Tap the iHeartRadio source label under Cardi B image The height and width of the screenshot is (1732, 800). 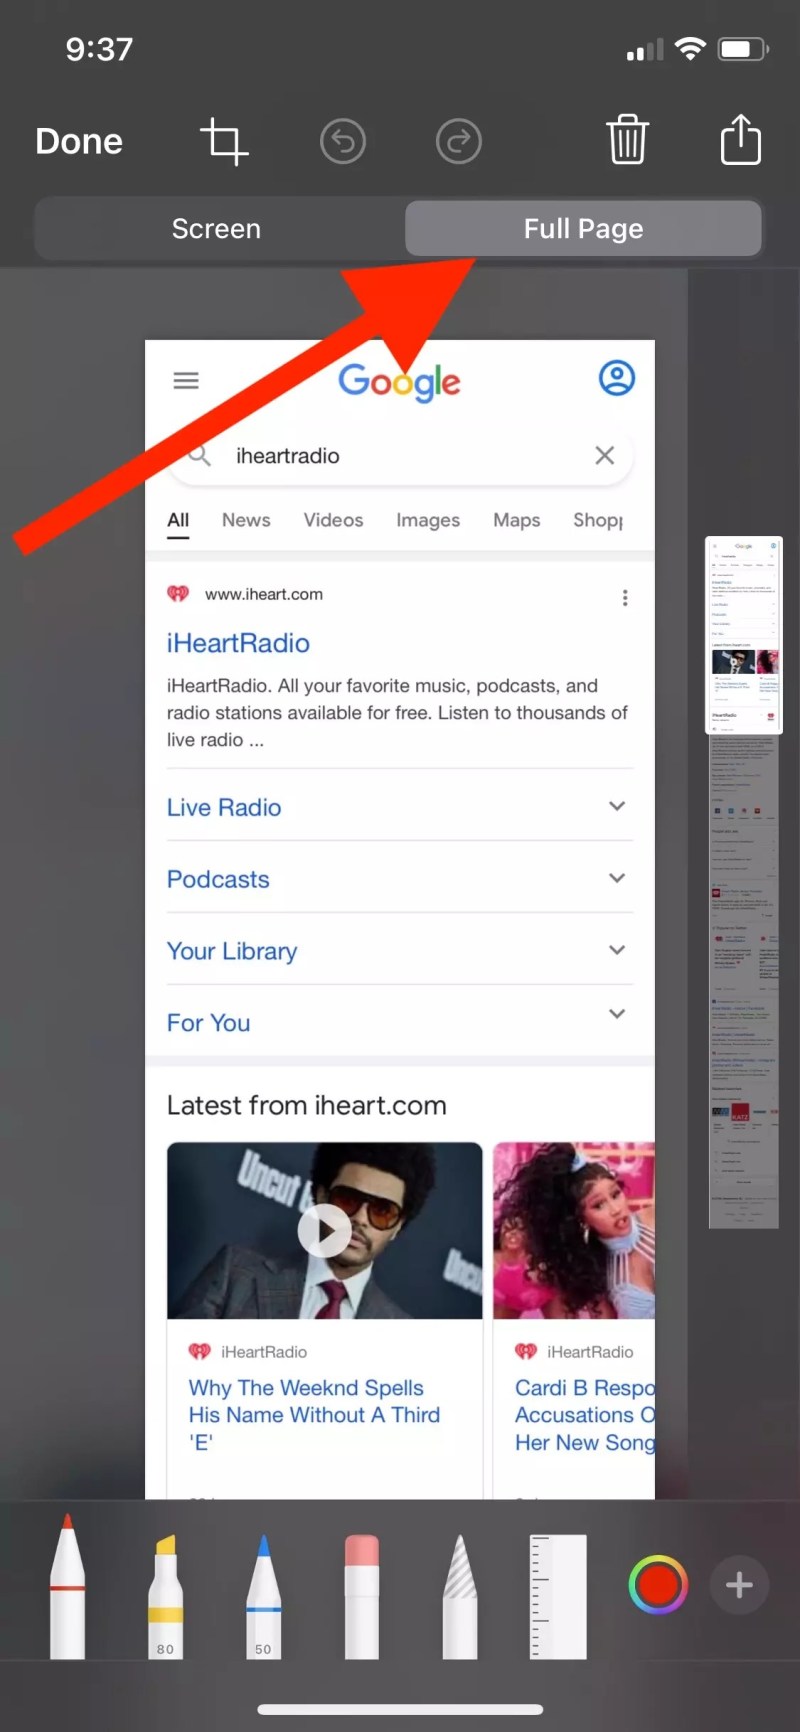click(590, 1352)
